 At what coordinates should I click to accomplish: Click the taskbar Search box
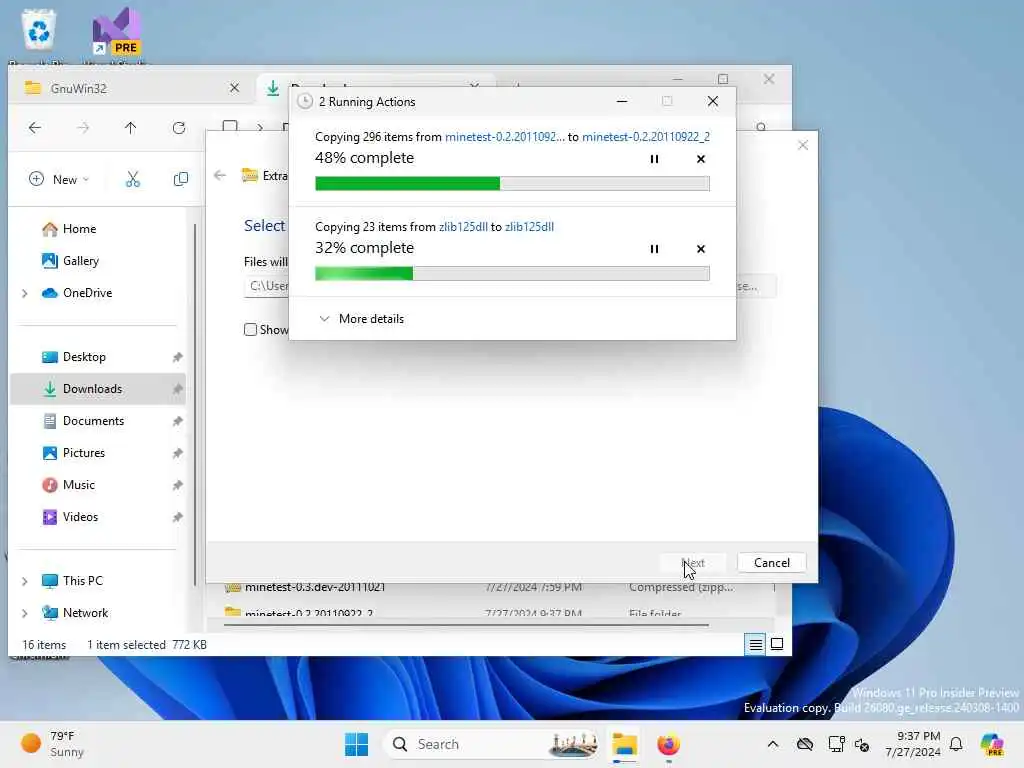click(492, 744)
